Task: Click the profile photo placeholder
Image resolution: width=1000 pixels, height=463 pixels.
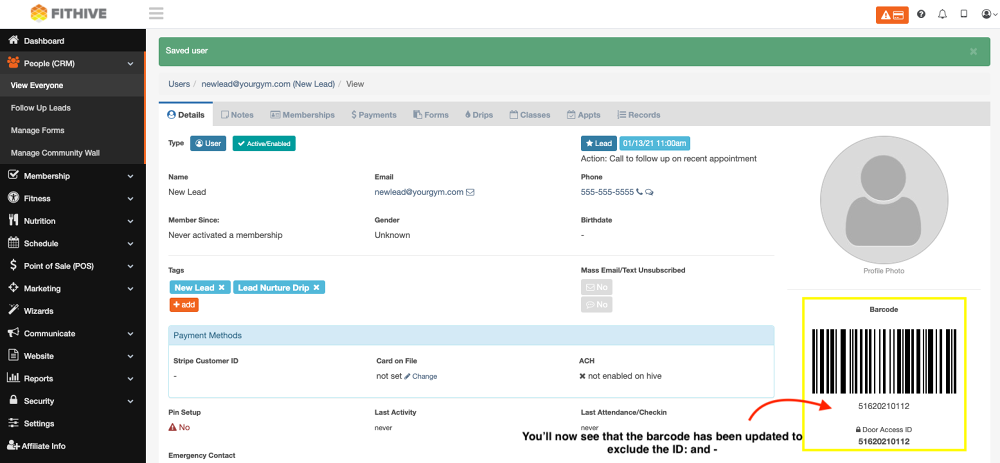Action: click(882, 201)
